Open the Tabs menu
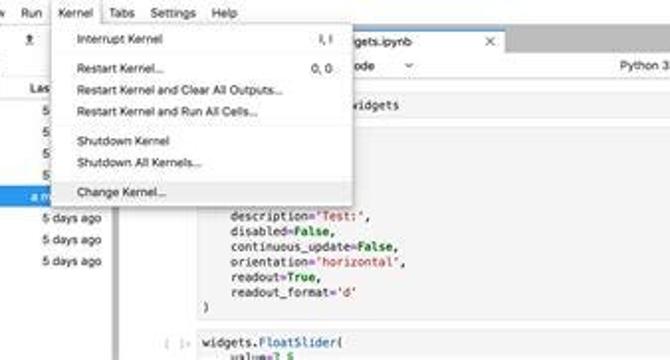Screen dimensions: 670x360 (122, 13)
